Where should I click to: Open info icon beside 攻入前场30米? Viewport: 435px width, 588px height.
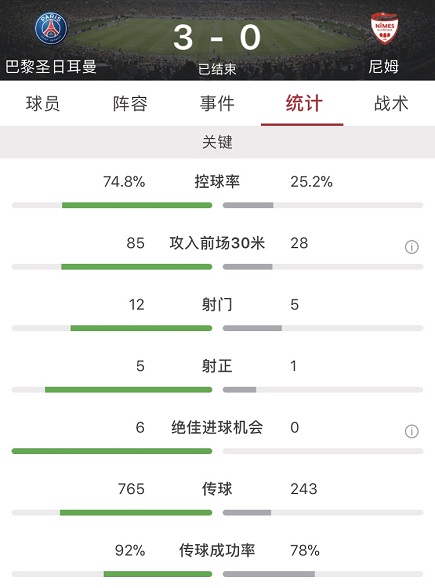point(411,247)
